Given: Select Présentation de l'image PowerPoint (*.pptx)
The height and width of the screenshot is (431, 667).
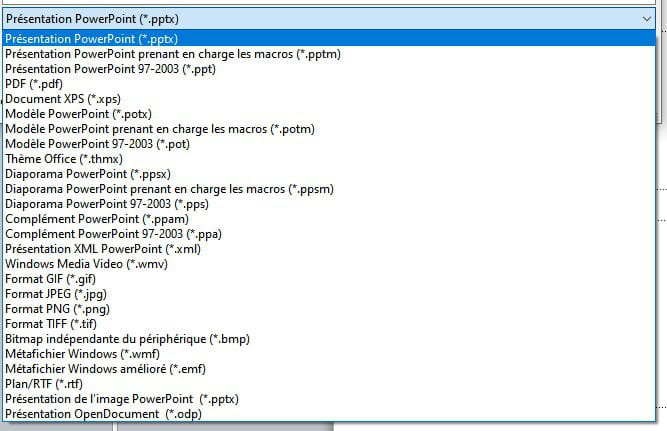Looking at the screenshot, I should (x=329, y=399).
